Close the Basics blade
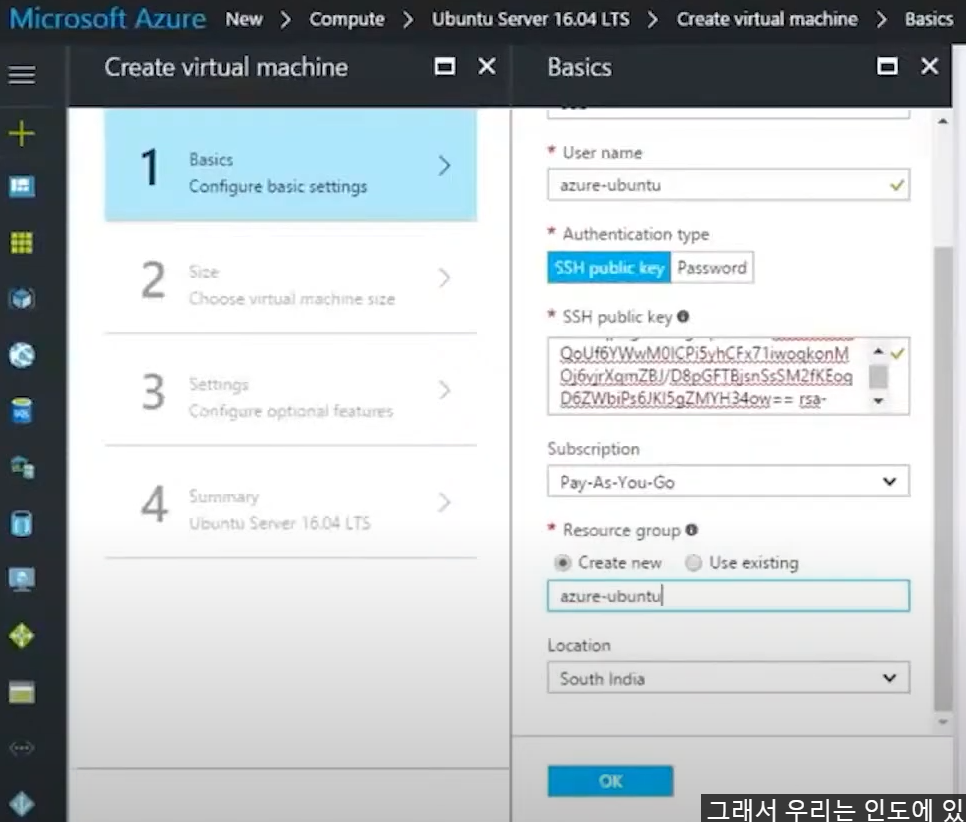This screenshot has width=966, height=822. pyautogui.click(x=929, y=66)
